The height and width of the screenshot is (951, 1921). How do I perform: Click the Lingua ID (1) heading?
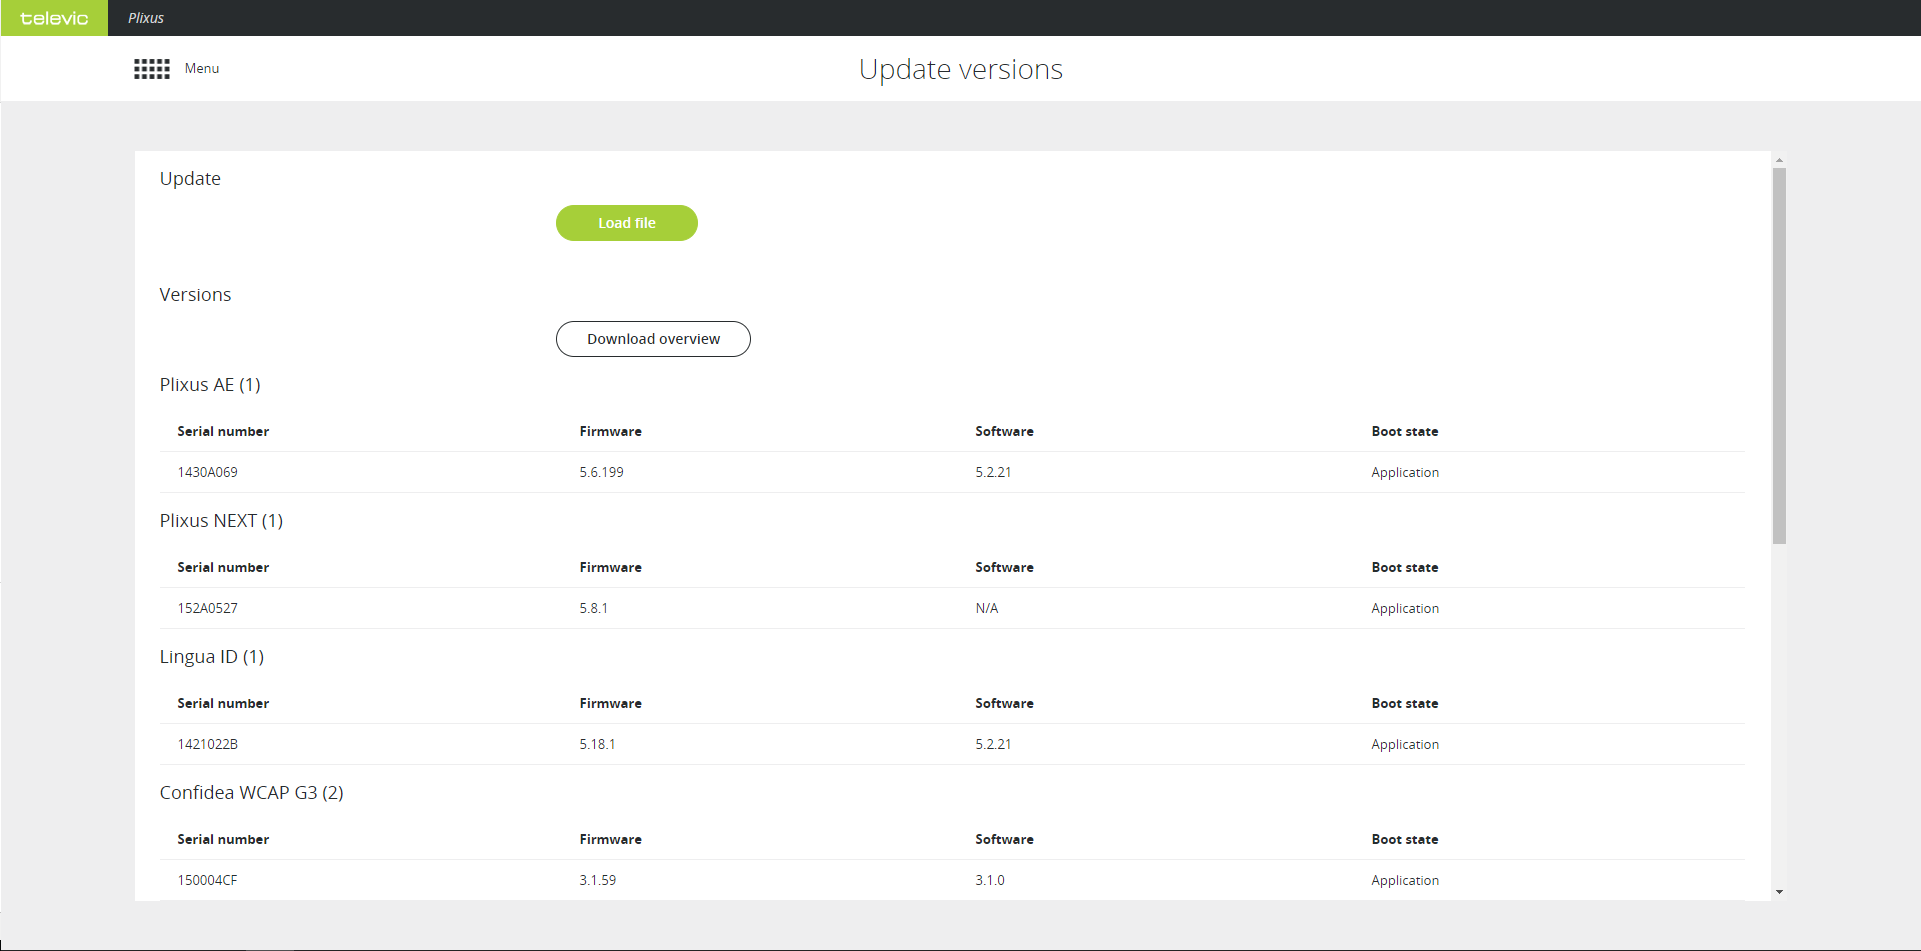[x=212, y=657]
